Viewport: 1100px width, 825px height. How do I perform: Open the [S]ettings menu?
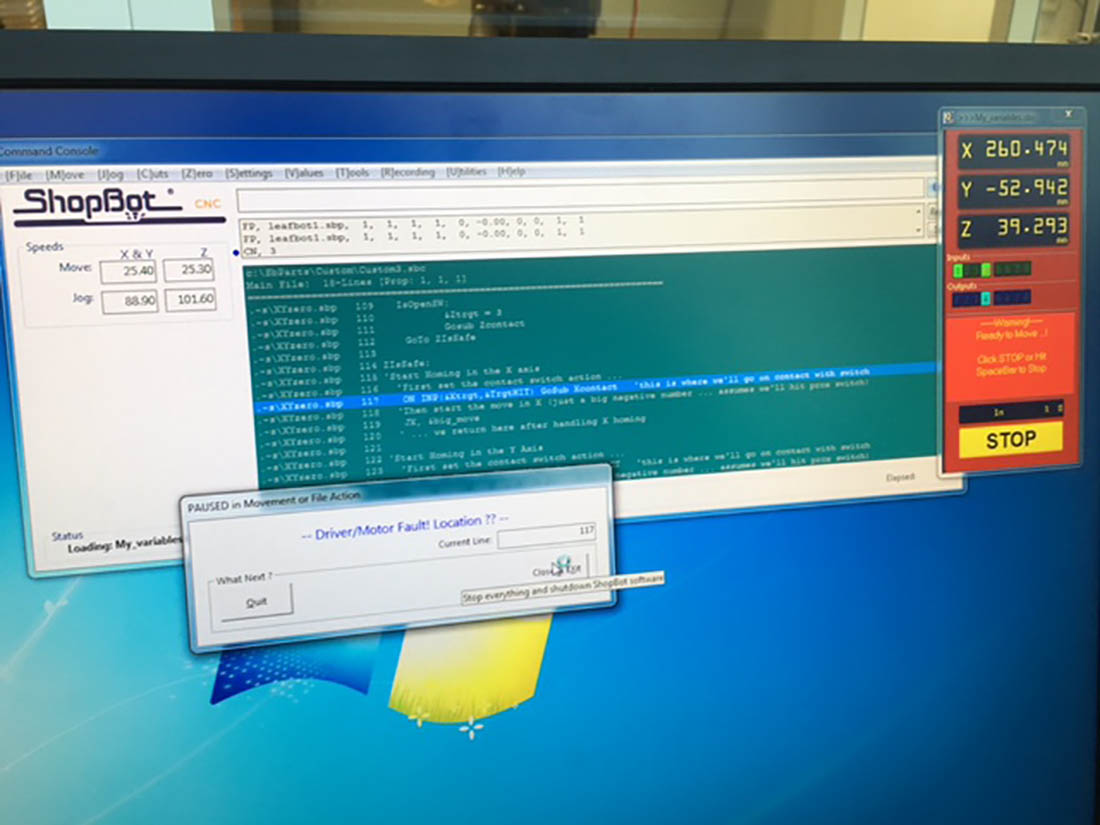pyautogui.click(x=248, y=173)
